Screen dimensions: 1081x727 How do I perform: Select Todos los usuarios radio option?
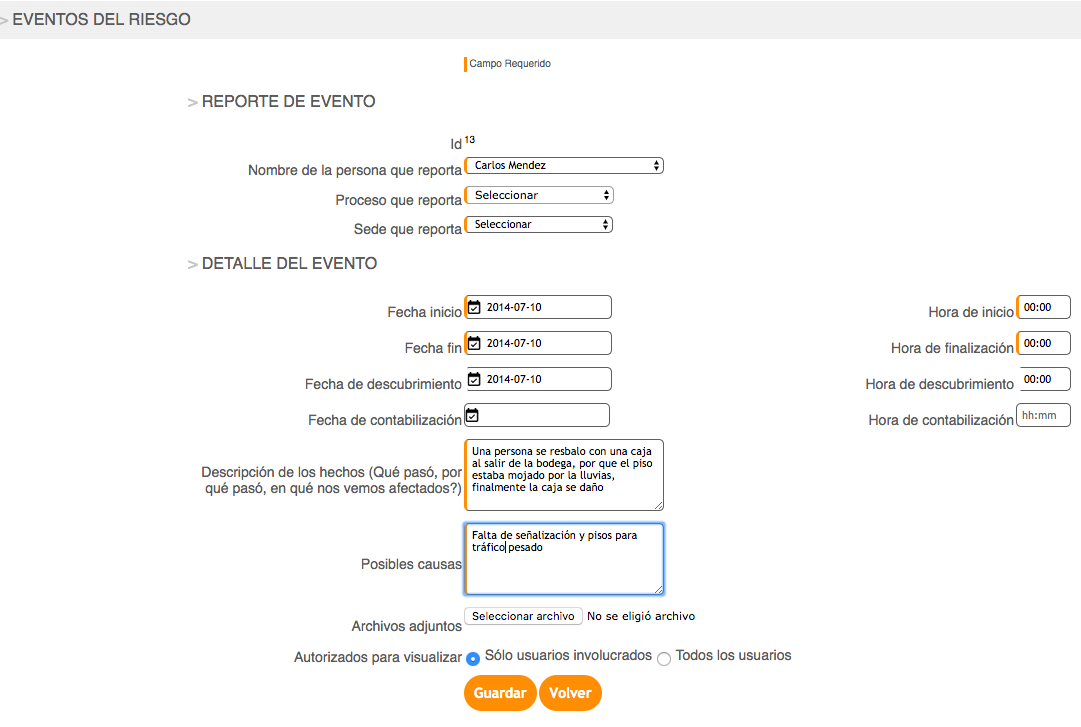664,659
